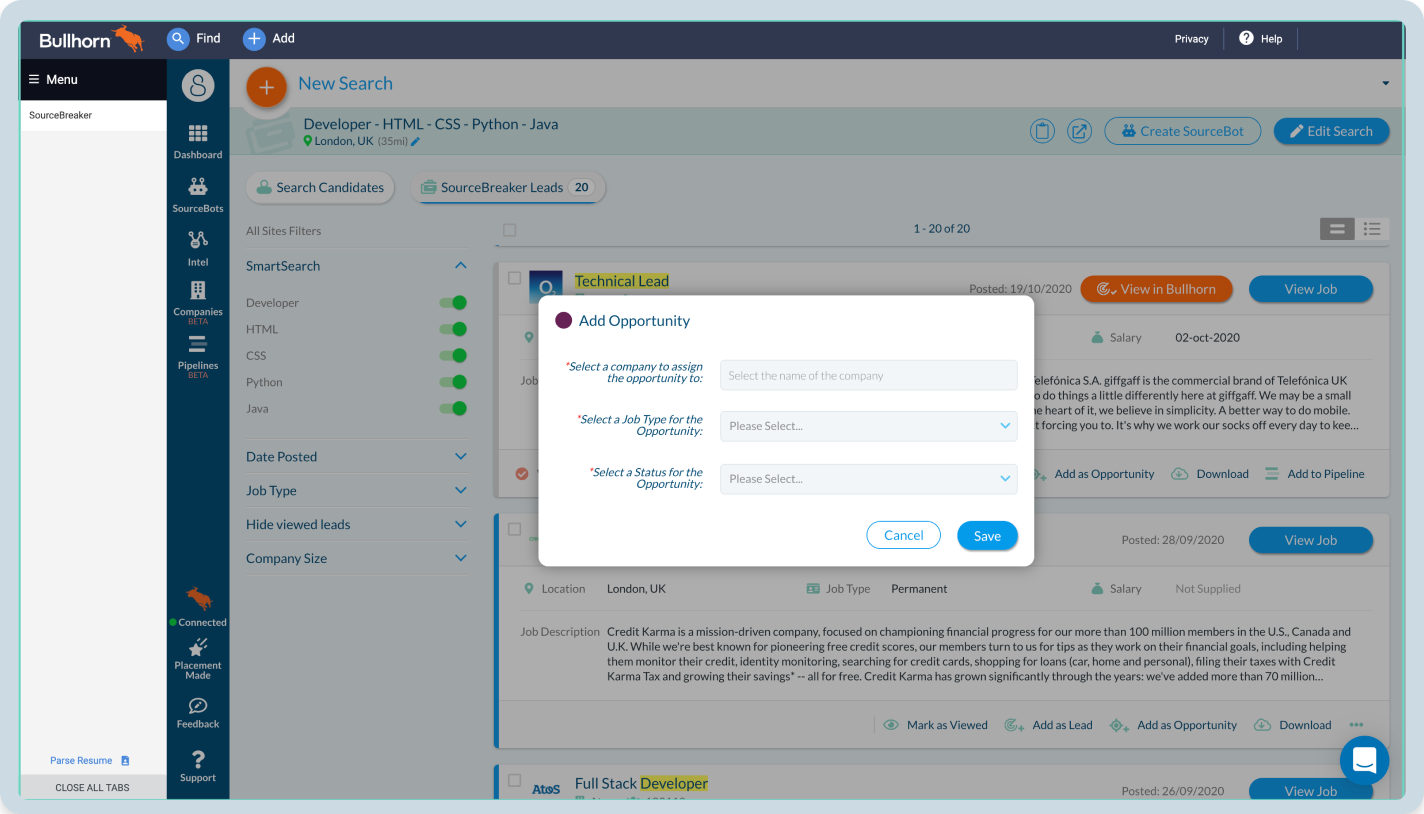Click the Menu hamburger icon
Screen dimensions: 1424x814
[x=34, y=79]
